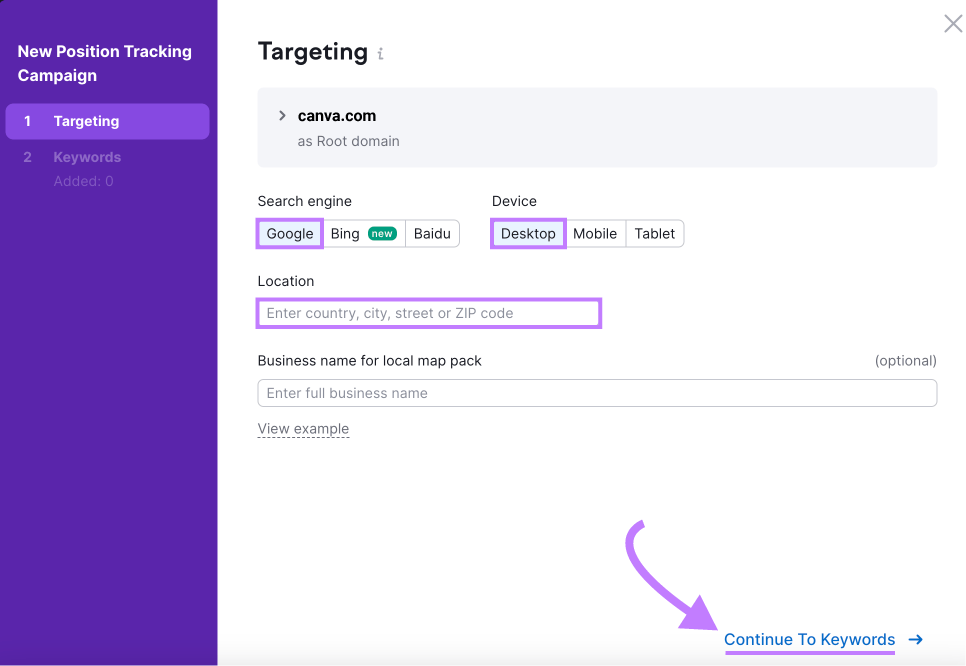Viewport: 966px width, 666px height.
Task: Click the business name input field
Action: [x=597, y=393]
